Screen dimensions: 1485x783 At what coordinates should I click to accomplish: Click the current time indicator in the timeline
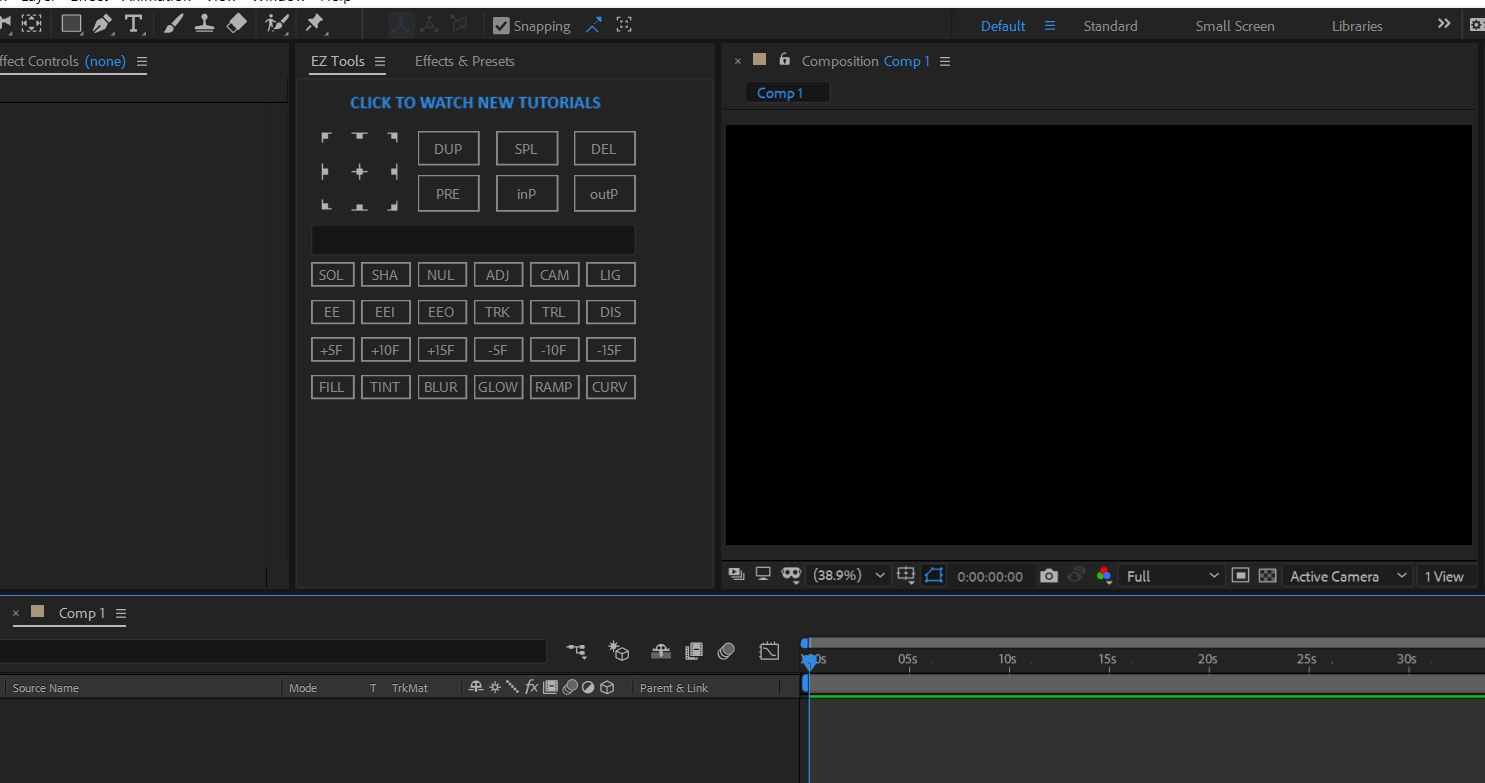pyautogui.click(x=809, y=661)
